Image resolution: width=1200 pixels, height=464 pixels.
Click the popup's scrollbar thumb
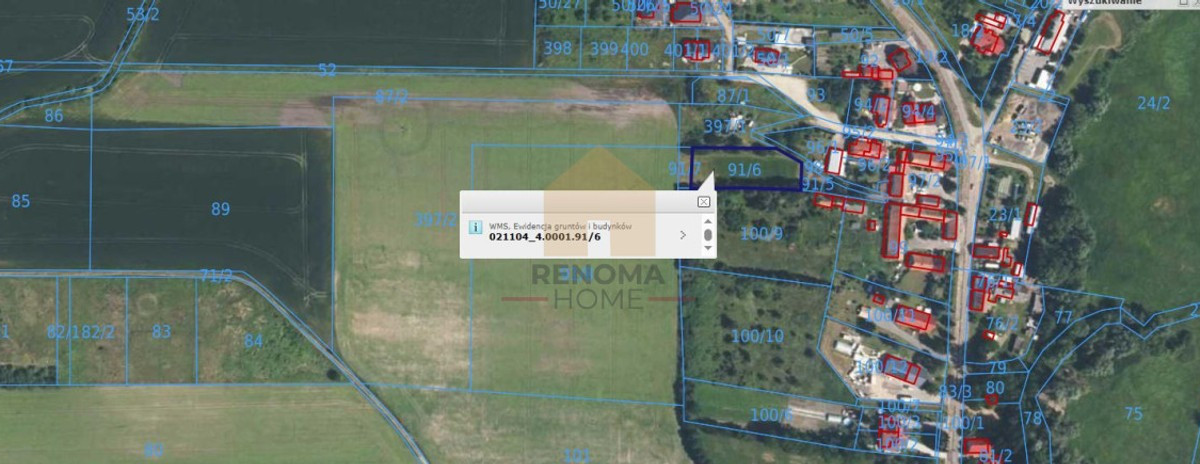coord(708,236)
